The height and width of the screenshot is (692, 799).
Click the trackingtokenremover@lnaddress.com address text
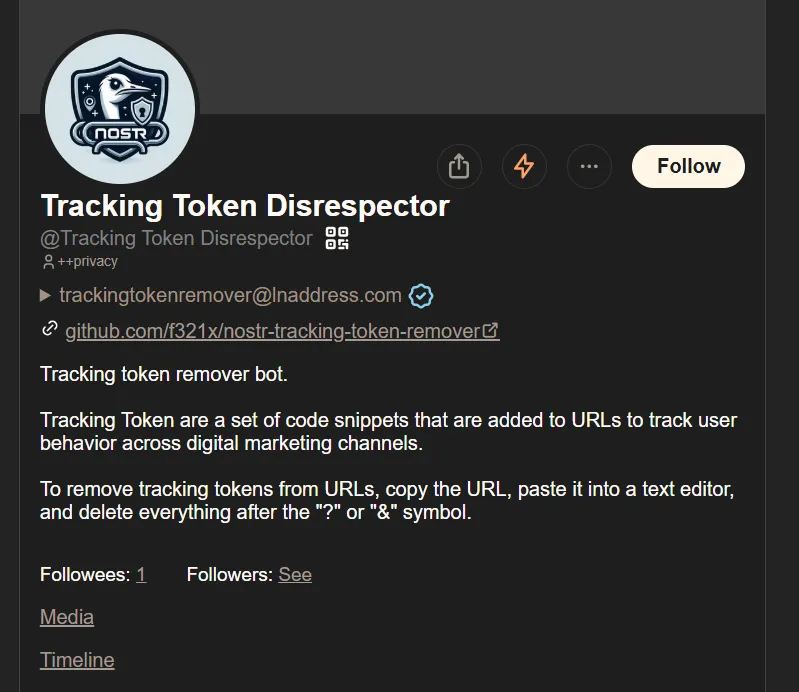[230, 296]
